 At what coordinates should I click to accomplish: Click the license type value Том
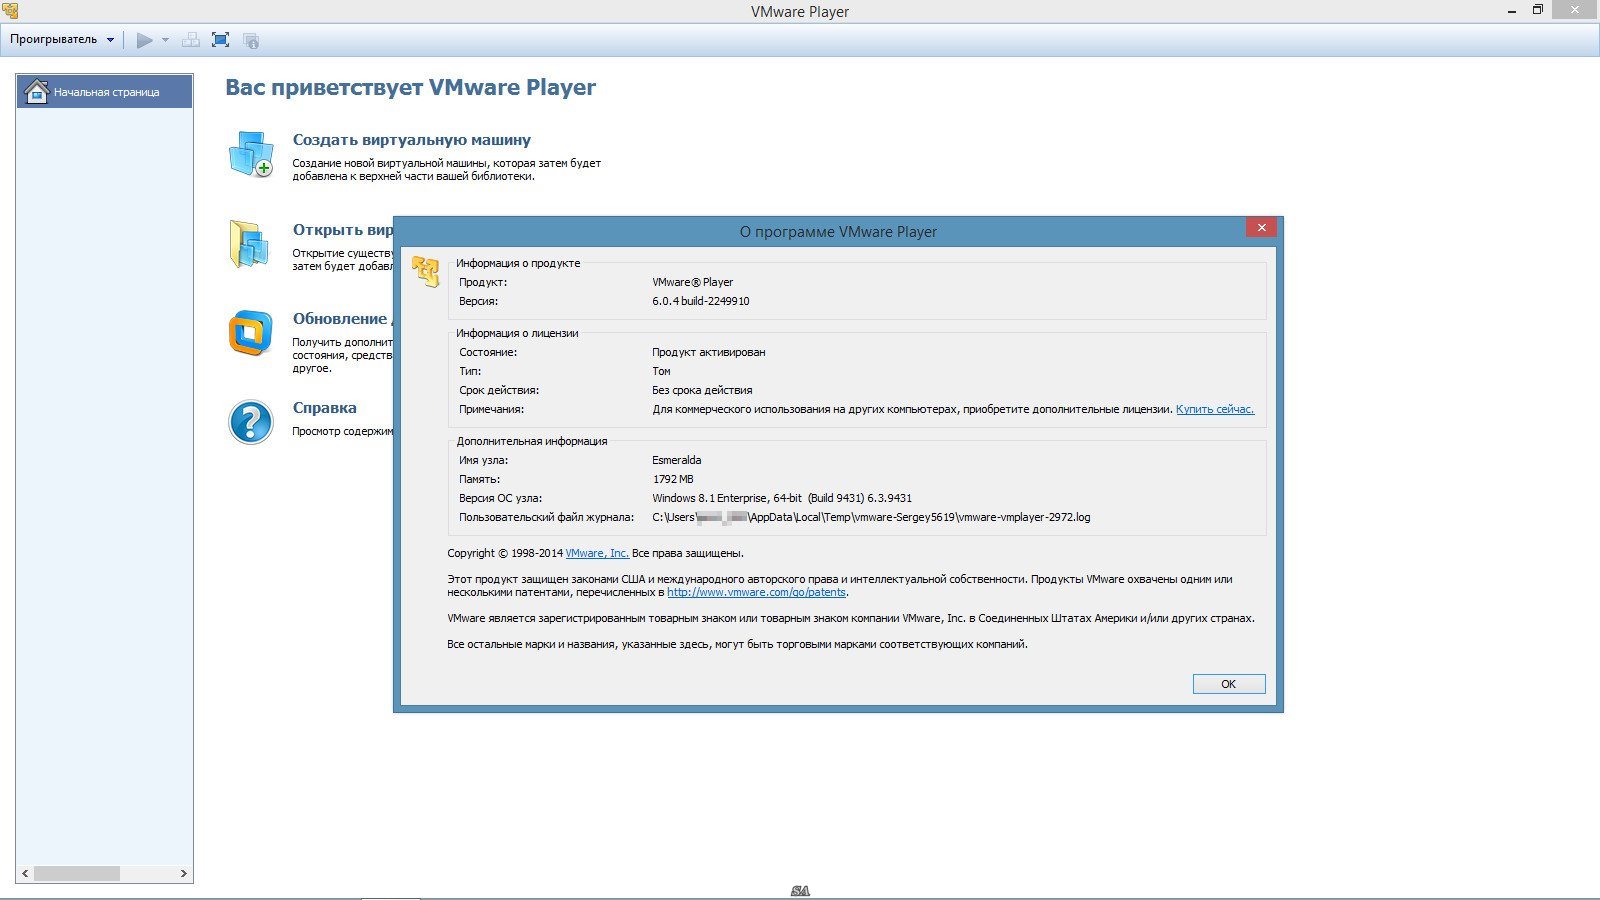click(x=661, y=371)
